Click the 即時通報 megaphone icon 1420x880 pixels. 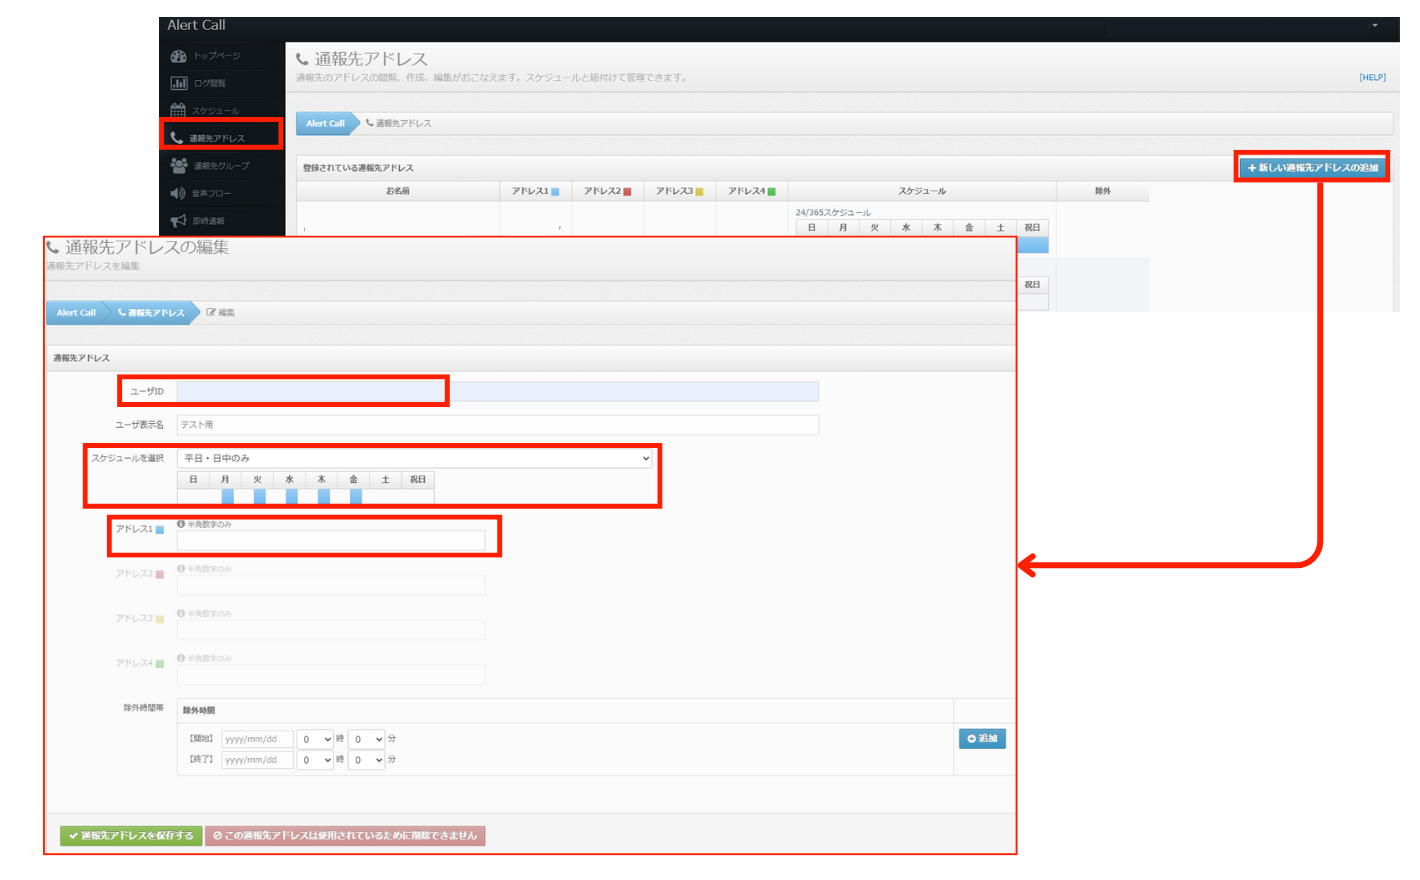point(178,220)
